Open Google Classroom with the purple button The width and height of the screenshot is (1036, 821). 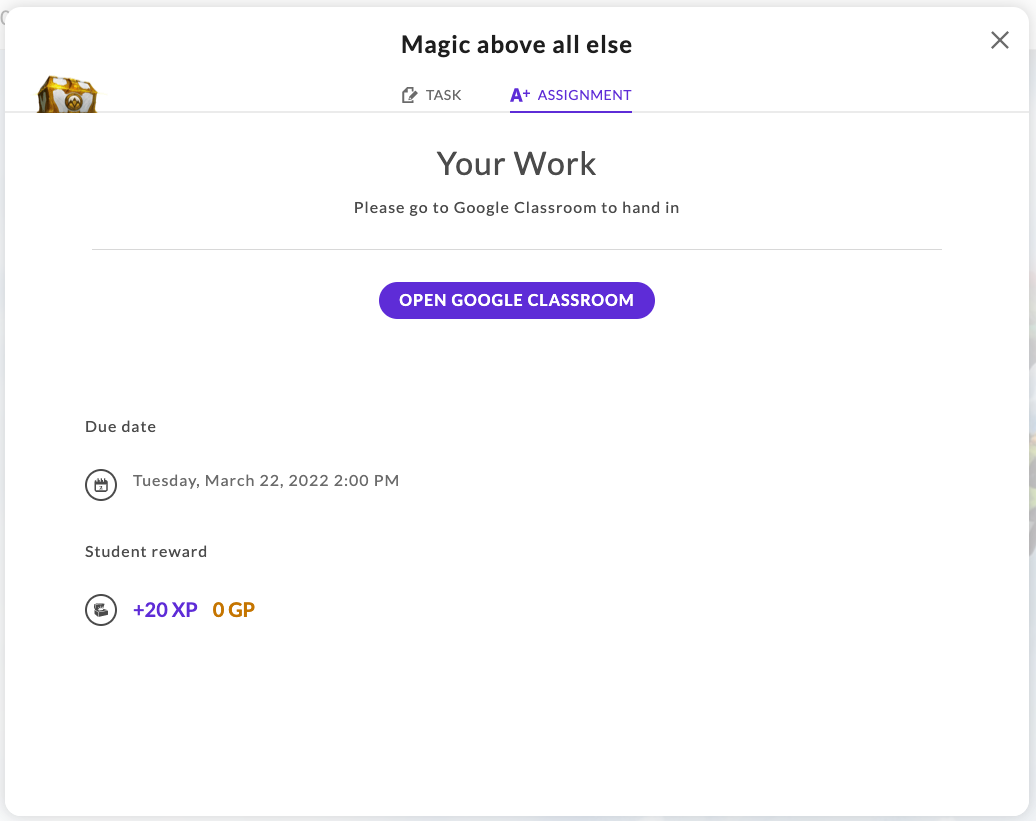pos(517,301)
